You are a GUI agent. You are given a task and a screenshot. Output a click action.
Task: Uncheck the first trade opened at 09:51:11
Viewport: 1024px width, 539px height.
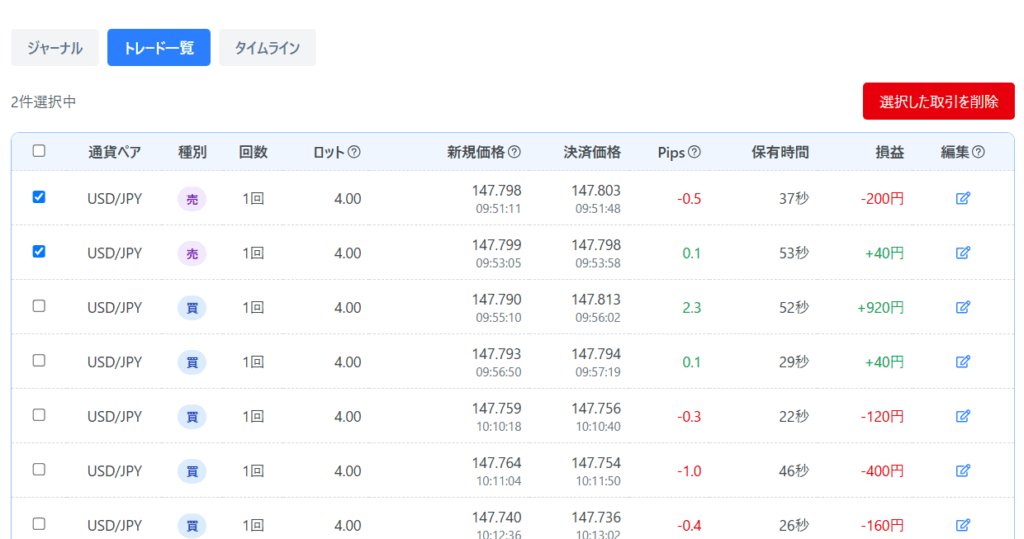[39, 197]
